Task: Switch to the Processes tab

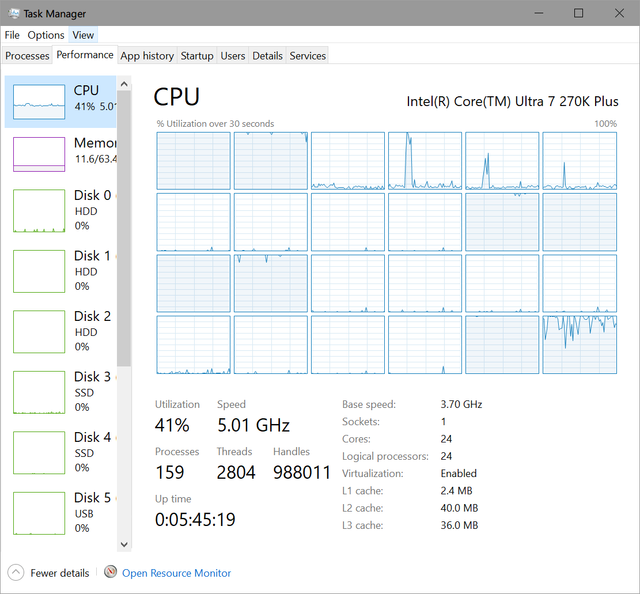Action: [27, 56]
